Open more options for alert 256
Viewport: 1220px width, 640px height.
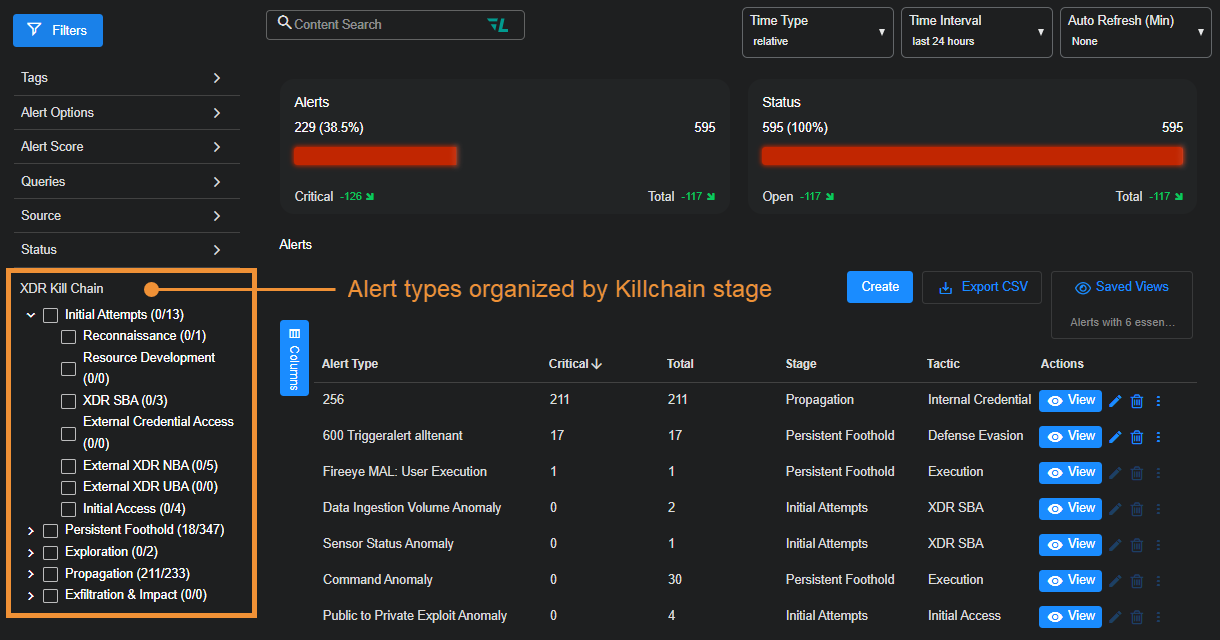pyautogui.click(x=1159, y=401)
